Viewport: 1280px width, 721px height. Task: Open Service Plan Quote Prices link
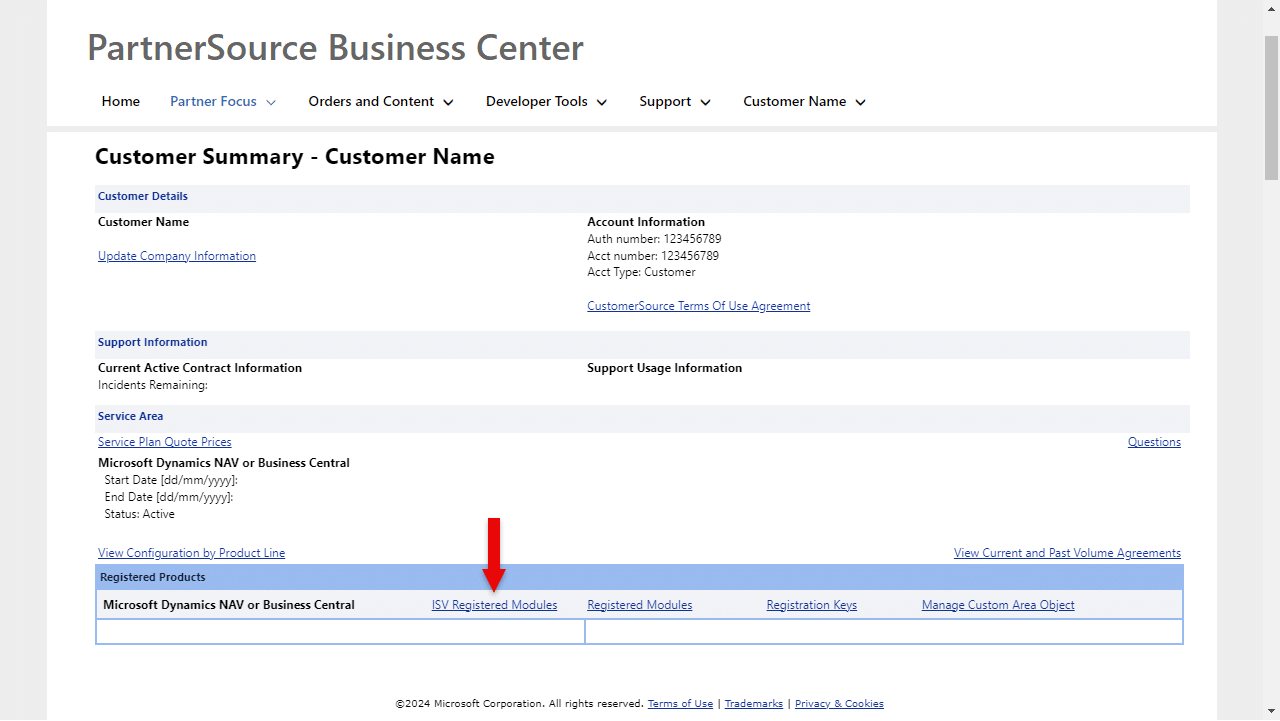(165, 442)
